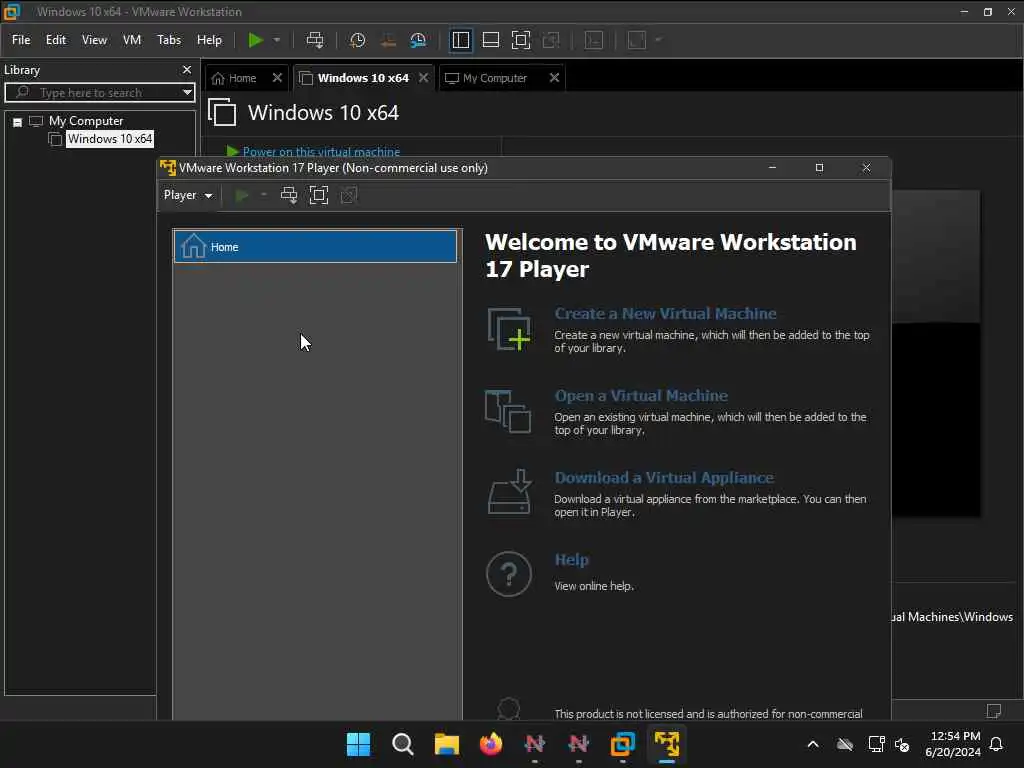Viewport: 1024px width, 768px height.
Task: Click the green Power On button in Workstation toolbar
Action: pyautogui.click(x=255, y=40)
